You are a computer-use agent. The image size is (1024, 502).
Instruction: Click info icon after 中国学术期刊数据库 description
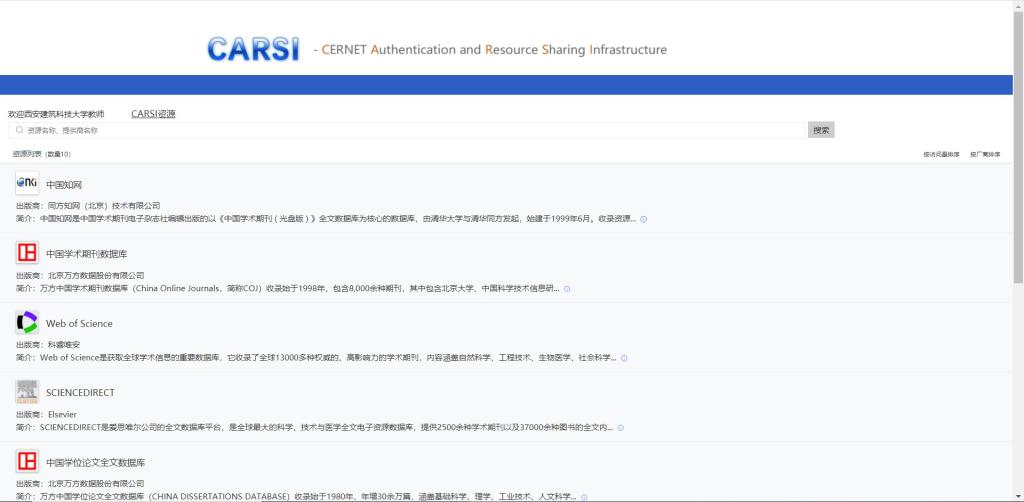pyautogui.click(x=567, y=289)
